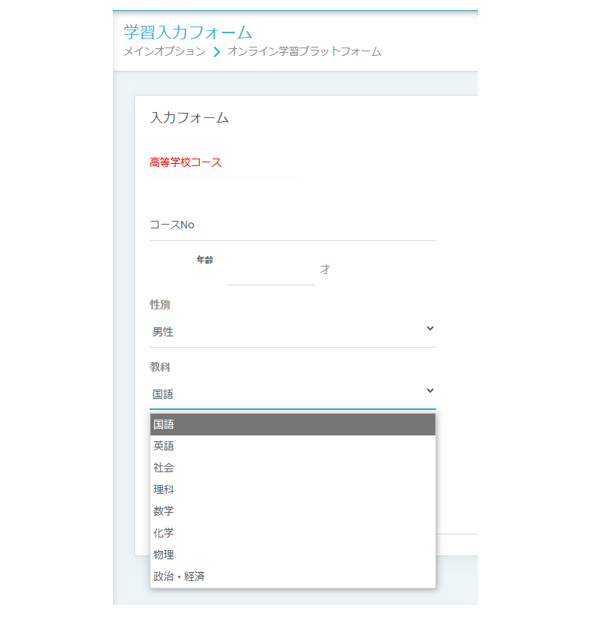
Task: Select 社会 in the dropdown list
Action: 292,468
